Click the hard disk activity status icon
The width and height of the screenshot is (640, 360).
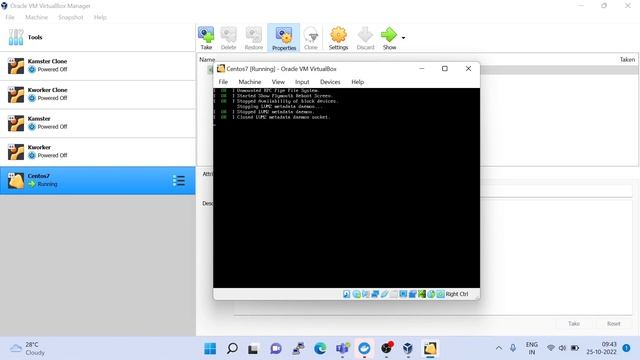347,294
